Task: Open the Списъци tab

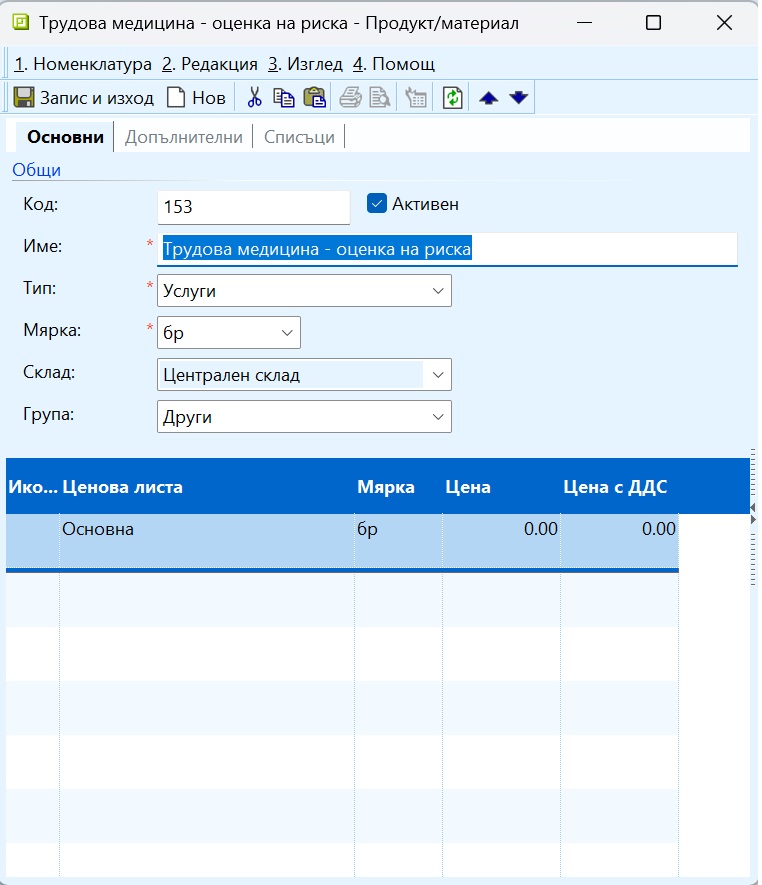Action: point(299,137)
